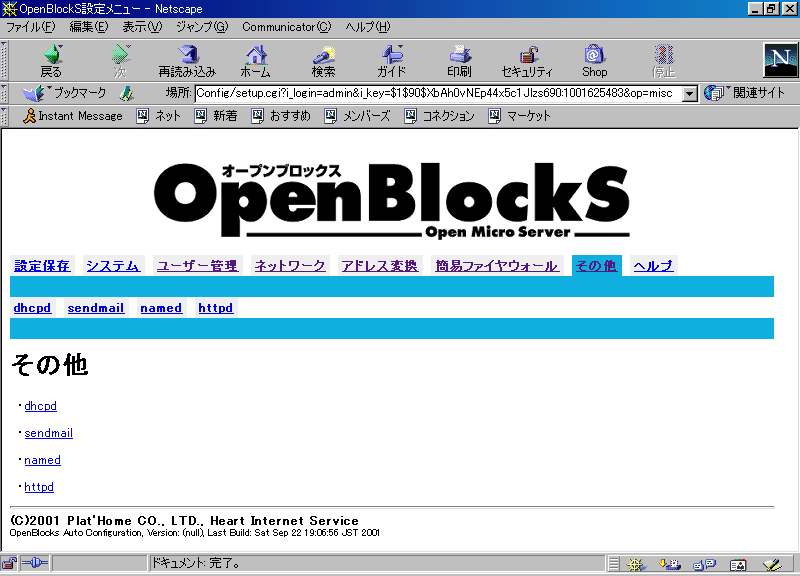Open Search (検索) toolbar icon

click(x=323, y=61)
